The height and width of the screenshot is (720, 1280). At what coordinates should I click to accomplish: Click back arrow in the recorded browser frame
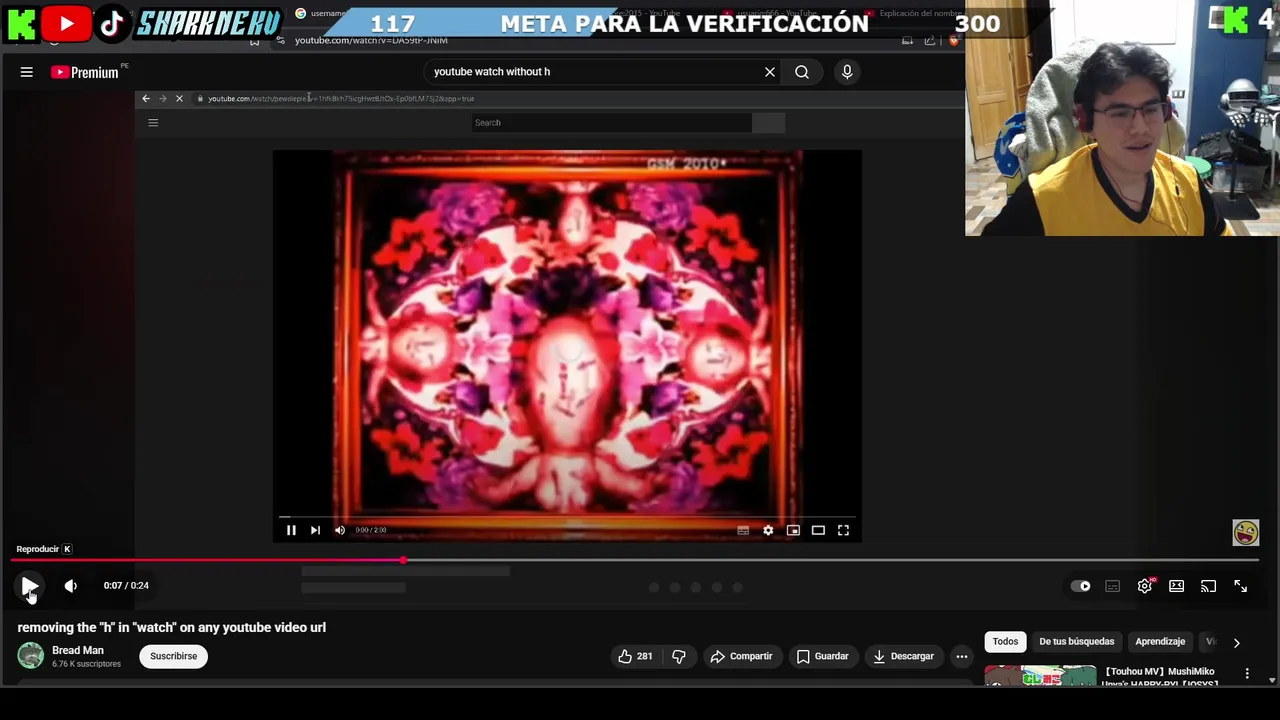146,98
